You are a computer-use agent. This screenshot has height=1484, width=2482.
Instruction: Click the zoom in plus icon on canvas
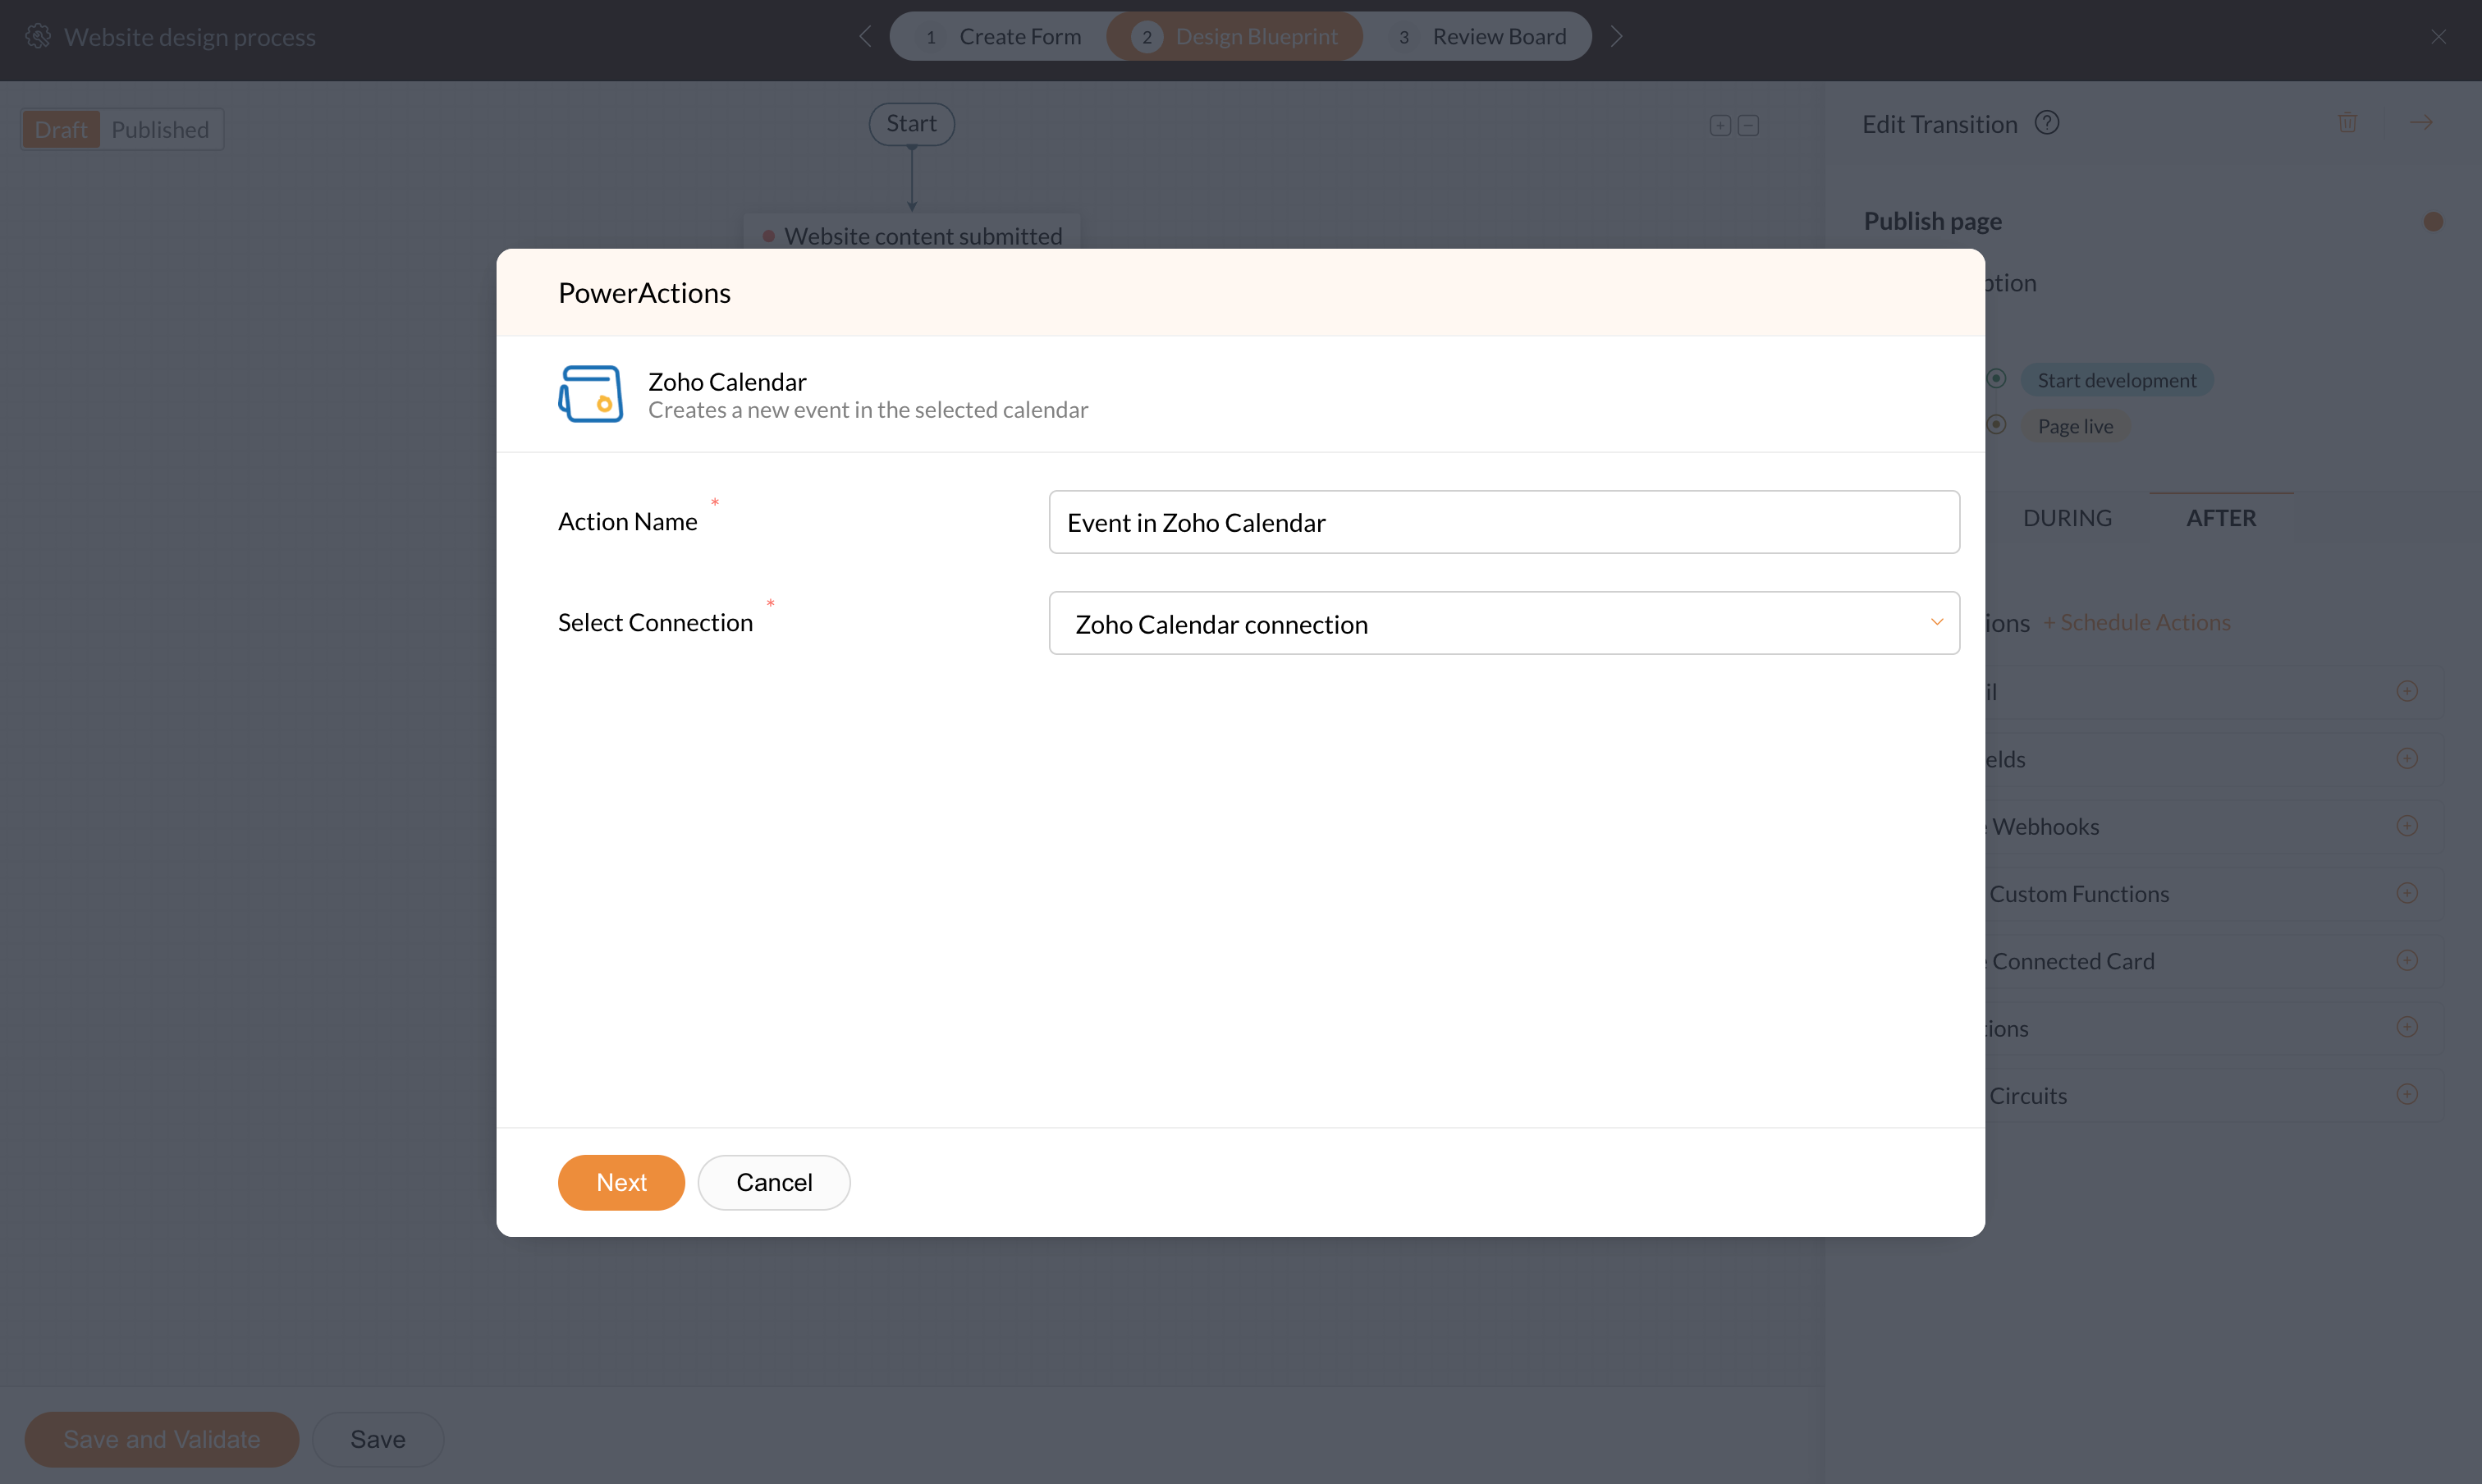pyautogui.click(x=1720, y=126)
